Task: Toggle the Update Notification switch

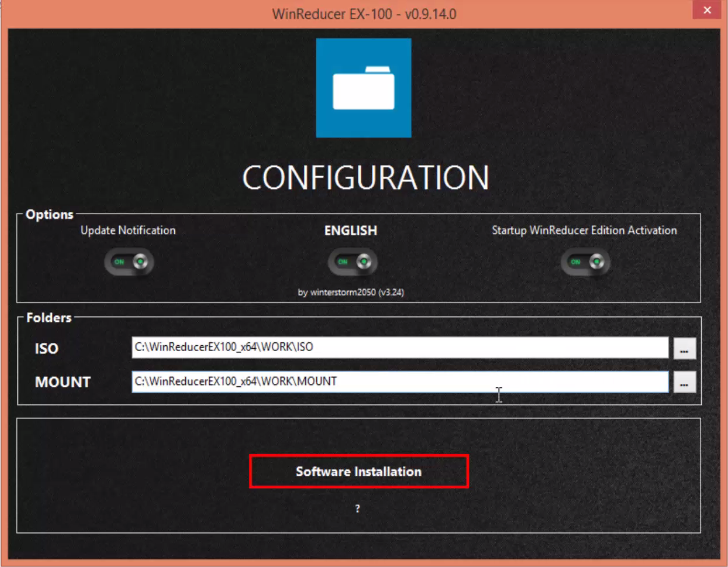Action: point(129,262)
